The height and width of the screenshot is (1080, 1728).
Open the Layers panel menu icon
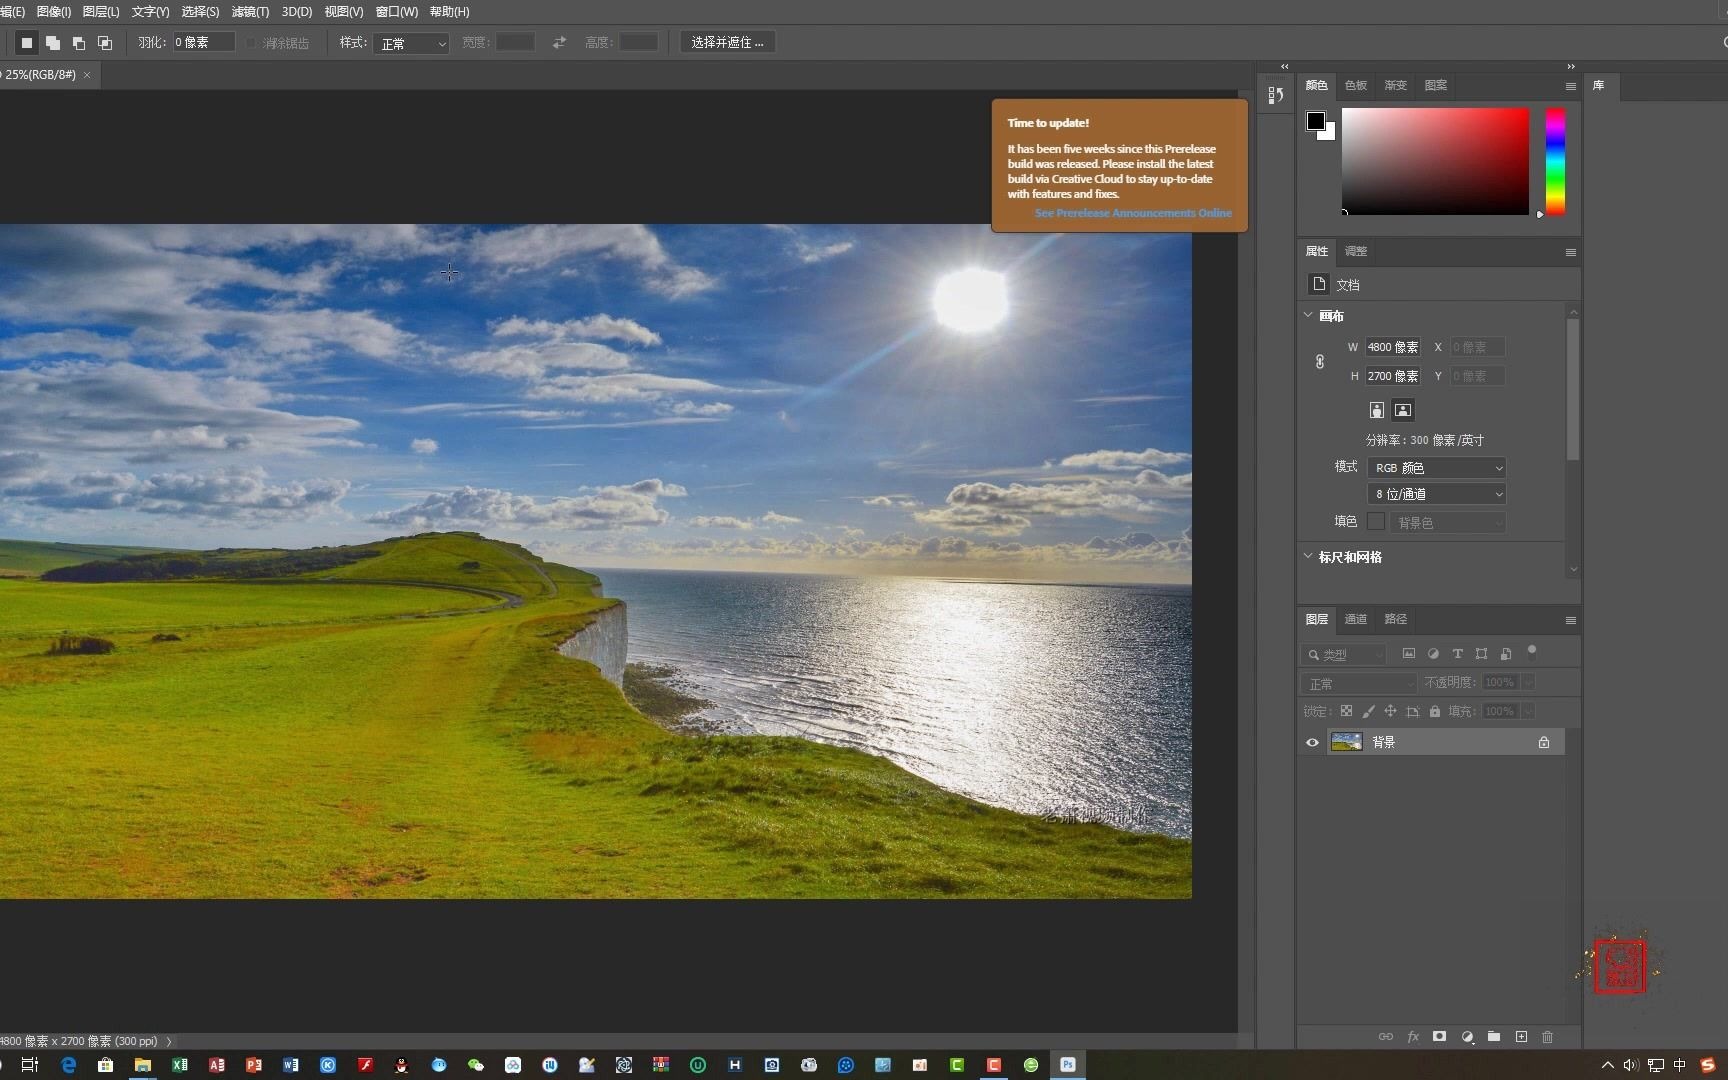(1571, 620)
